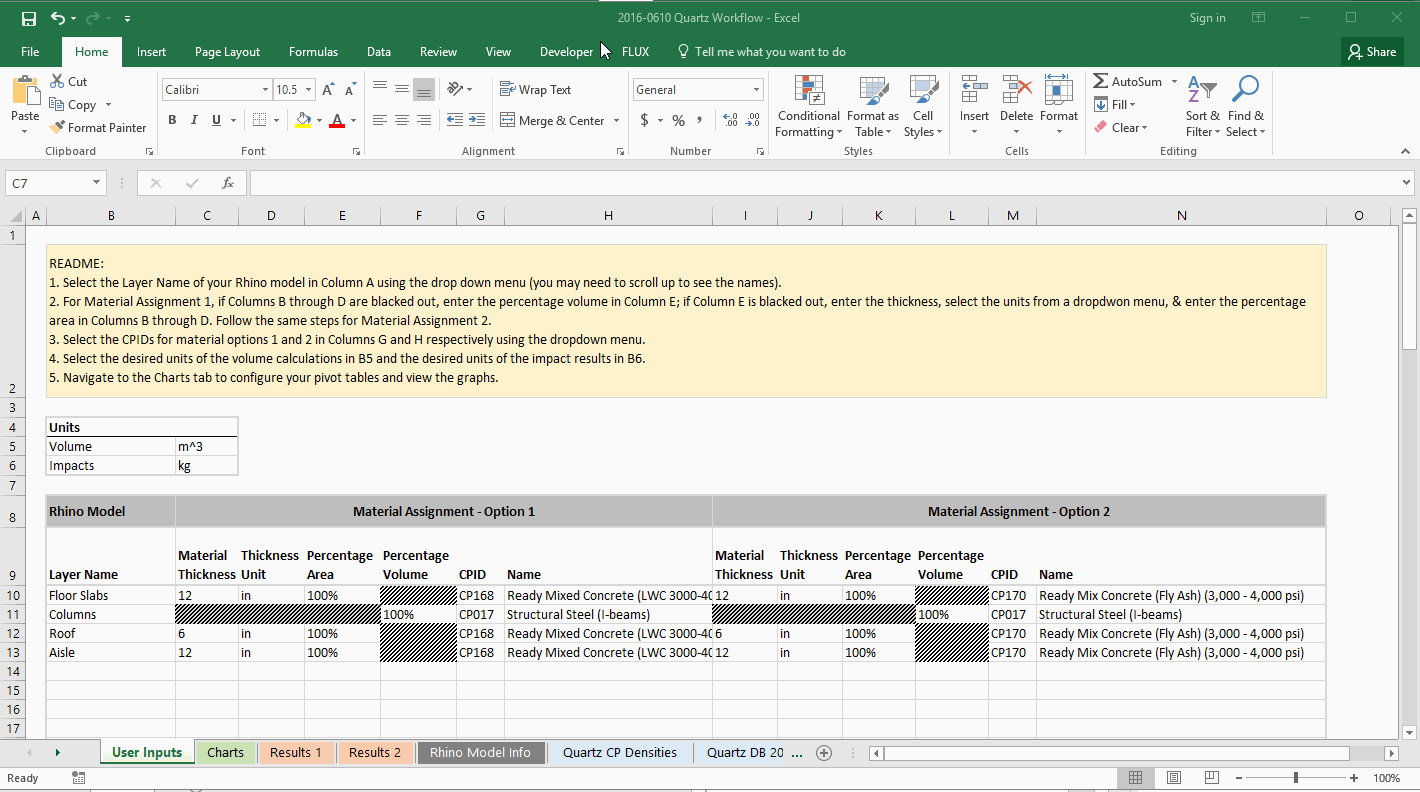Open Font dialog launcher

point(356,152)
